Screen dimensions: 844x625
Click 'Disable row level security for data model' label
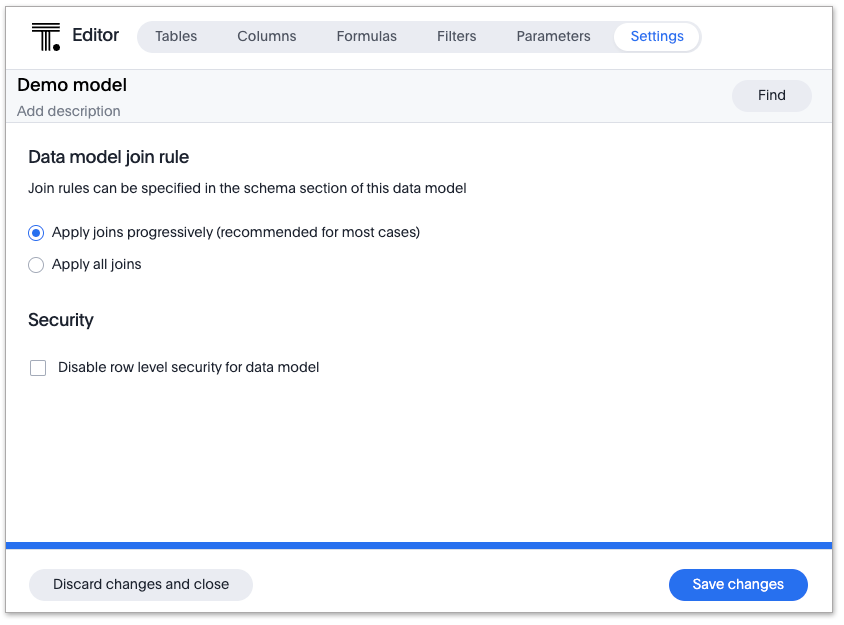click(189, 367)
